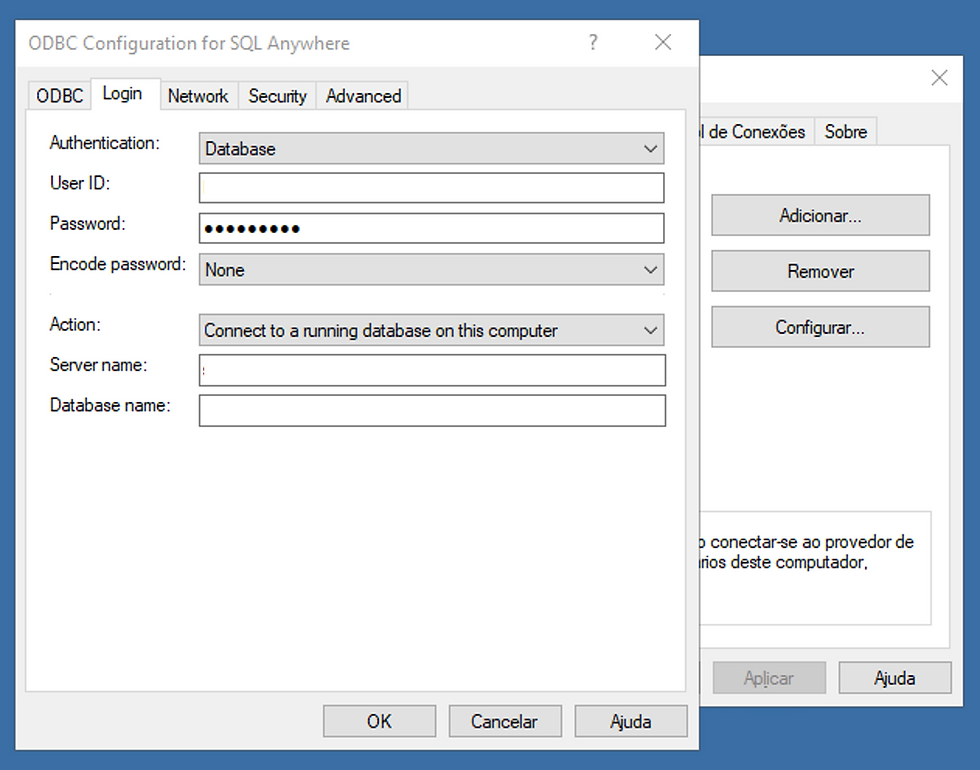This screenshot has height=770, width=980.
Task: Click the User ID input field
Action: point(431,188)
